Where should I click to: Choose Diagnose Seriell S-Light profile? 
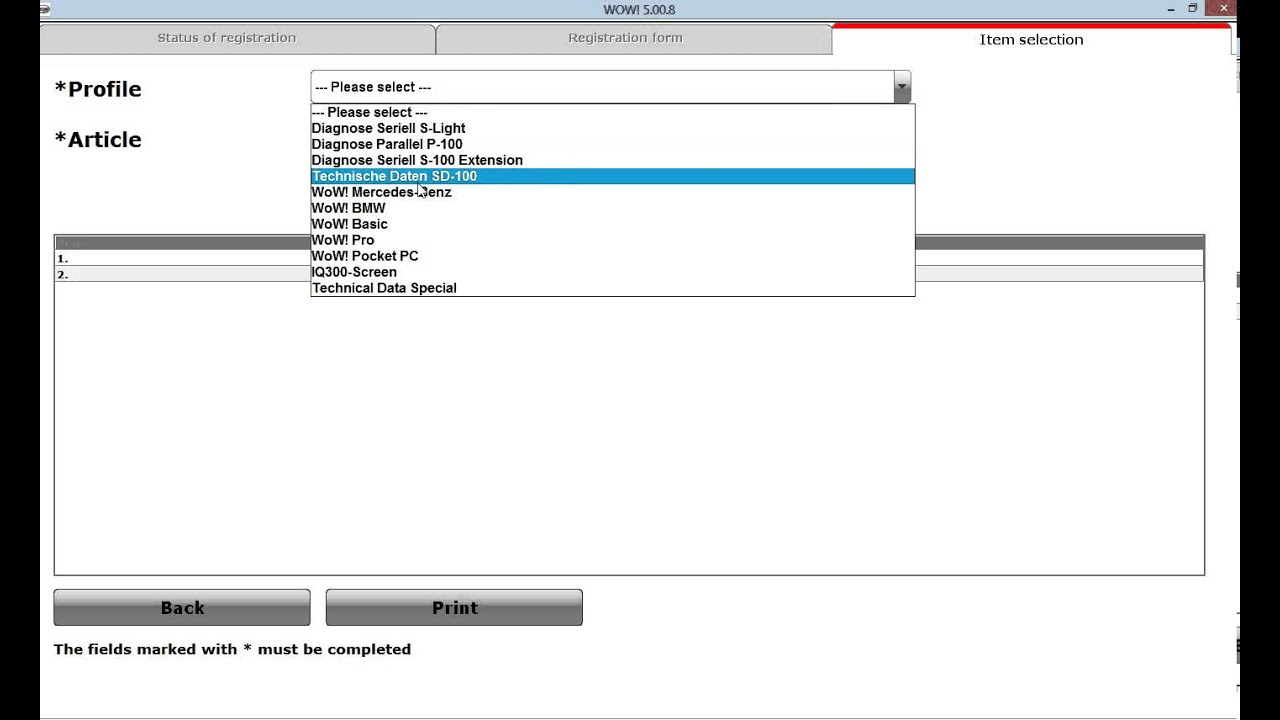(x=613, y=128)
